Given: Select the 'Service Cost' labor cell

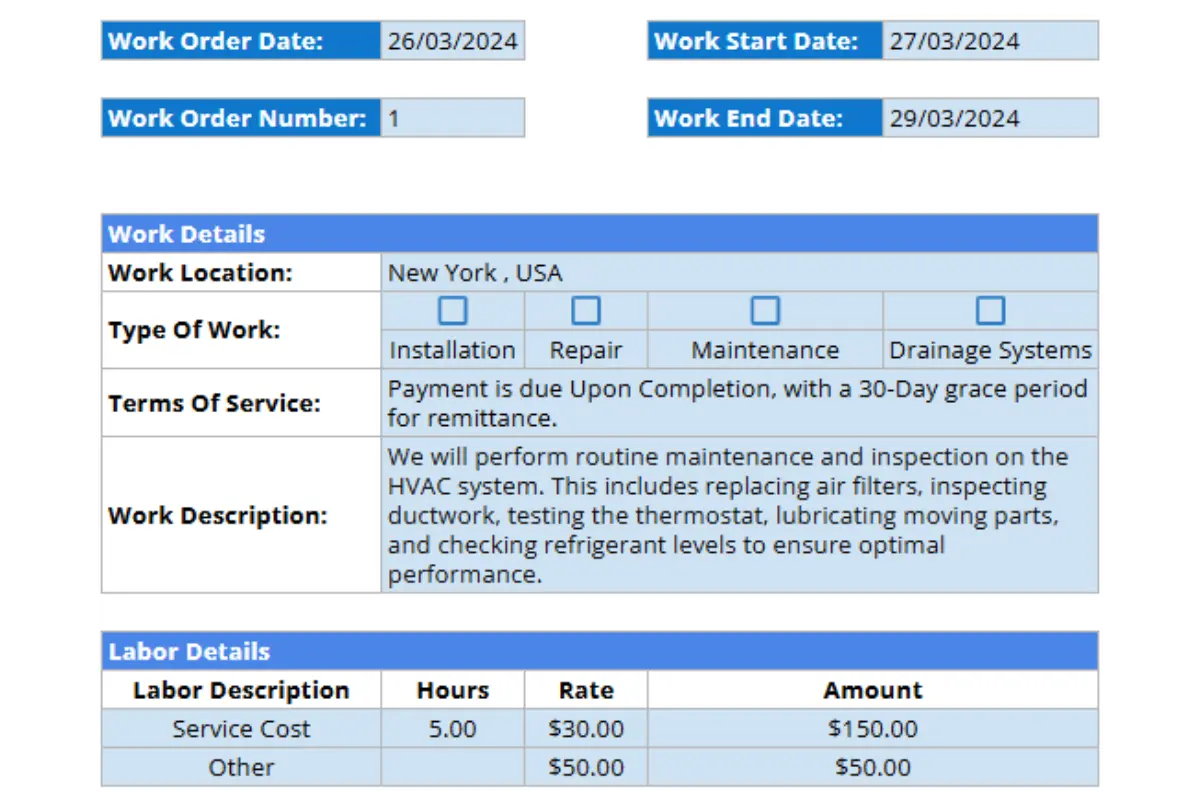Looking at the screenshot, I should click(x=241, y=729).
